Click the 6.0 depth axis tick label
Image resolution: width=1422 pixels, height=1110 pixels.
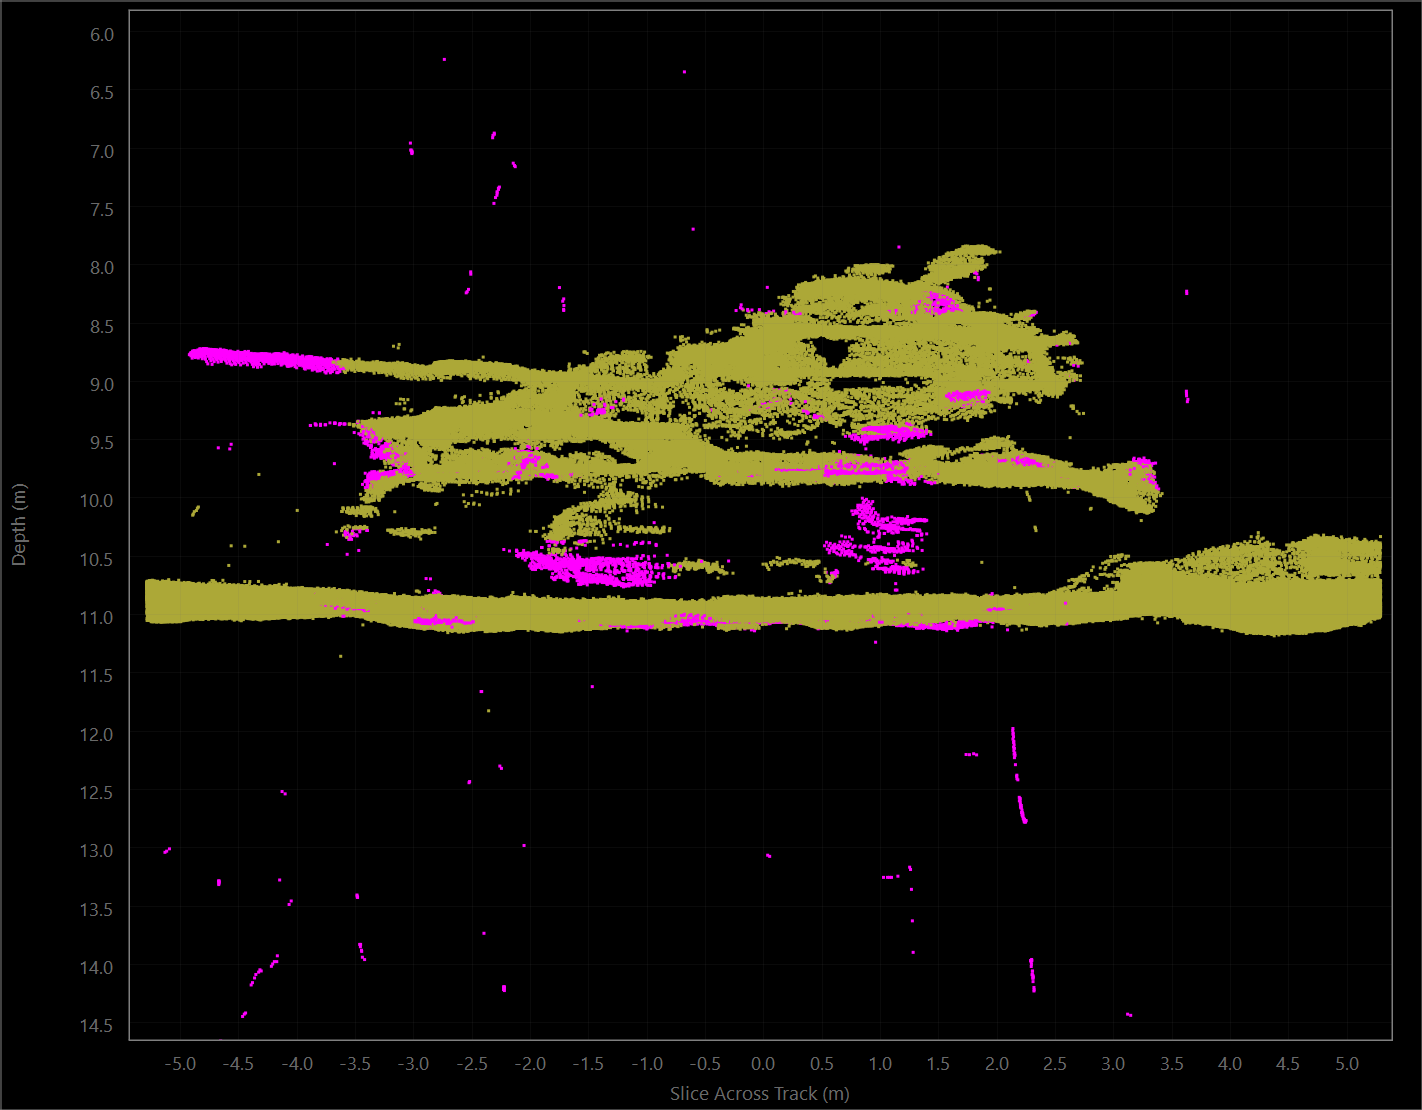[x=102, y=34]
